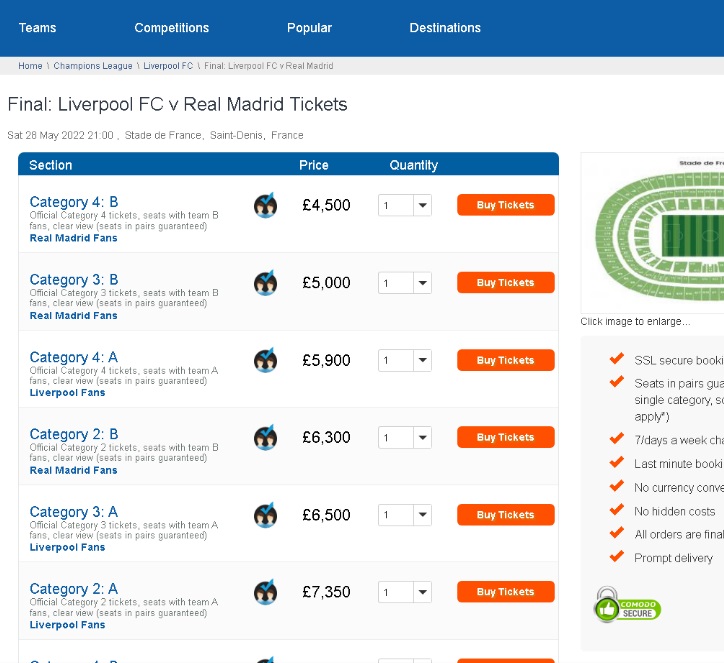Click the fans icon in Category 3: B row

click(265, 283)
